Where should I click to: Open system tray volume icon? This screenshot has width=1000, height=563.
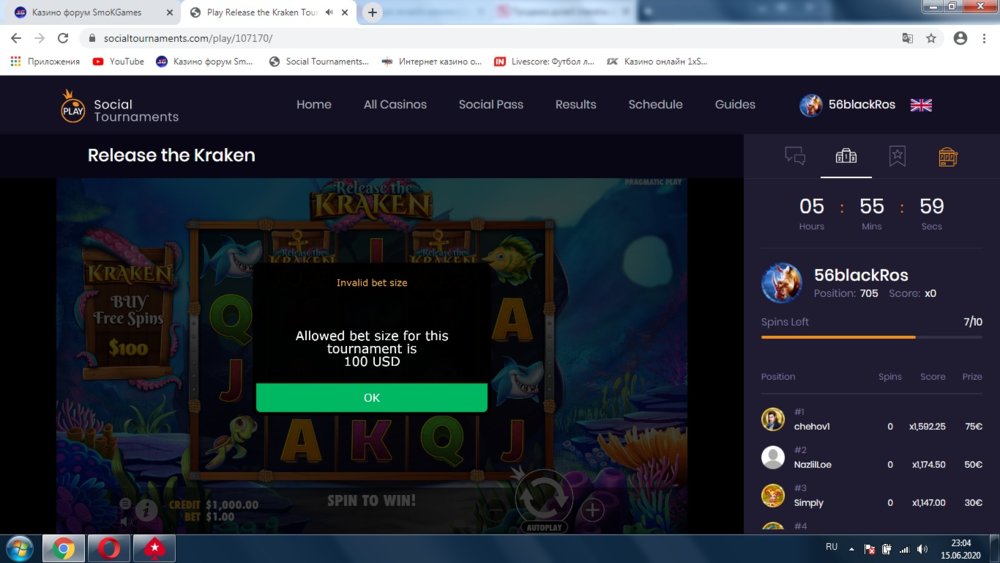click(922, 549)
